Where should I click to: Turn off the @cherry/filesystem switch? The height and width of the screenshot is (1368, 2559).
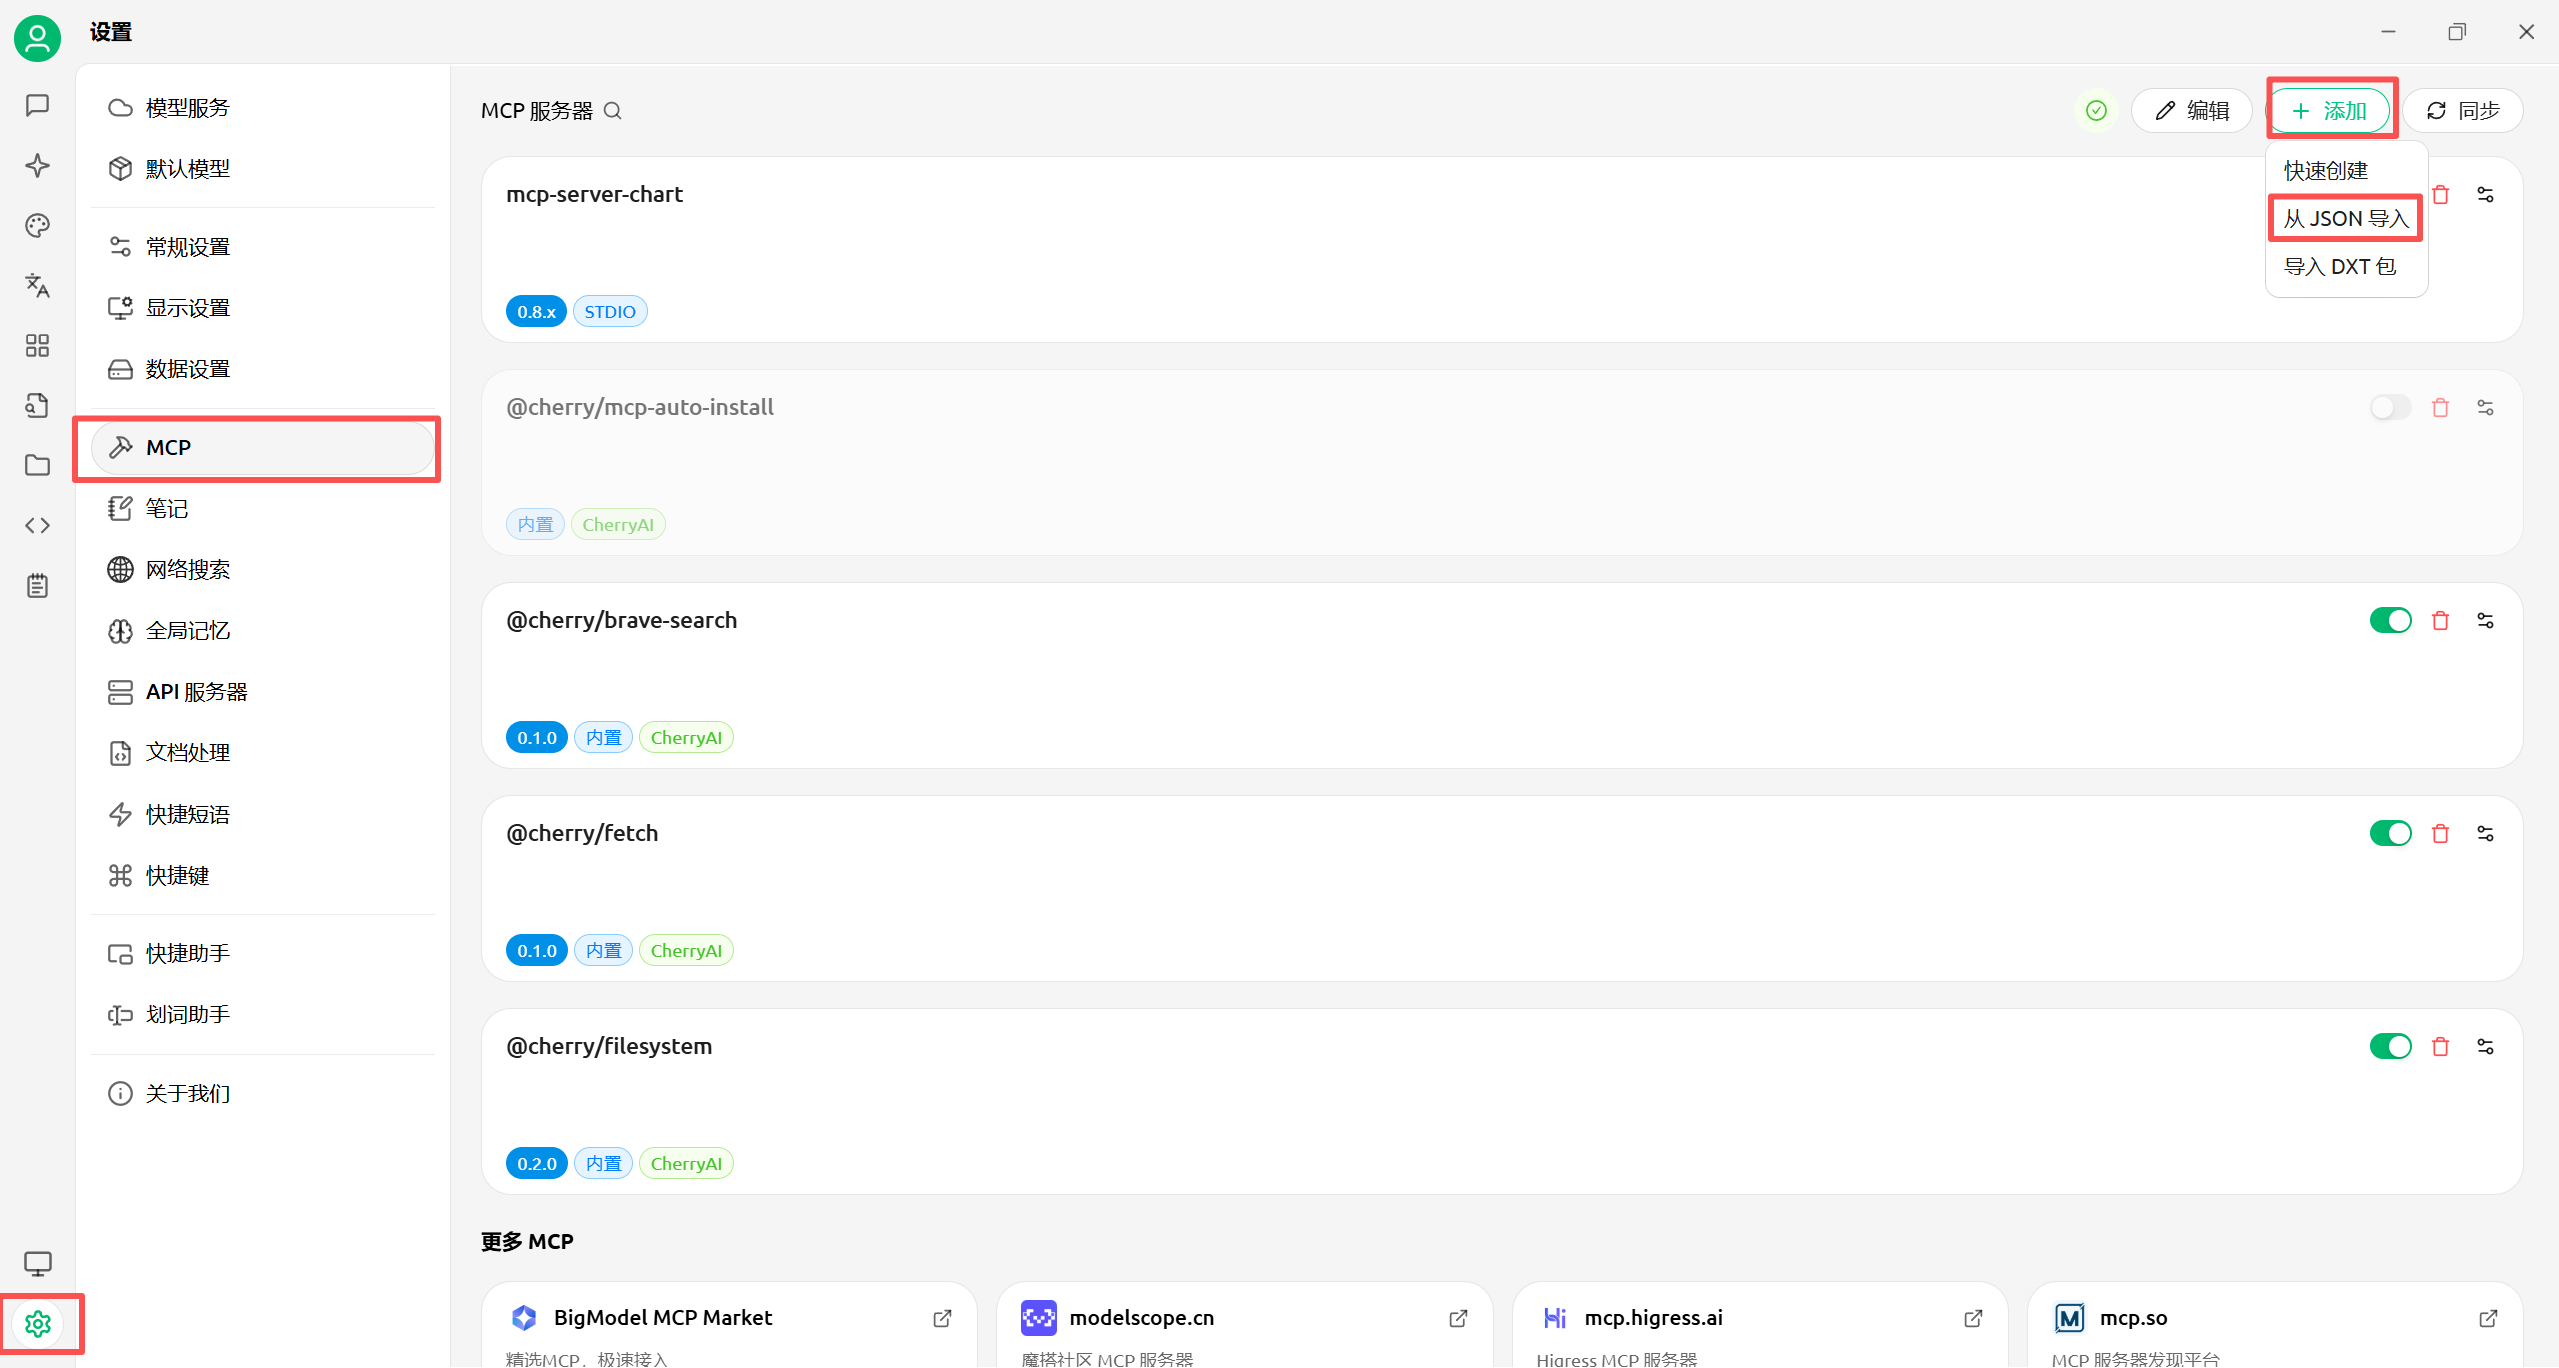click(2390, 1047)
